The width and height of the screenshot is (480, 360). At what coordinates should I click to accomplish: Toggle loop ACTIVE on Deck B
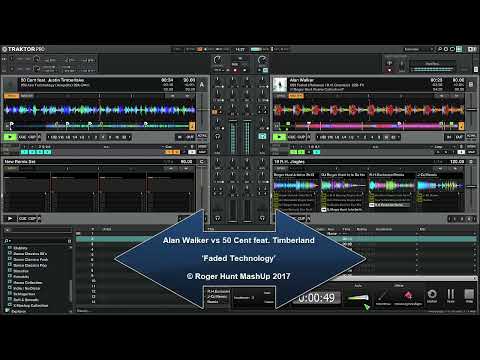(x=471, y=136)
